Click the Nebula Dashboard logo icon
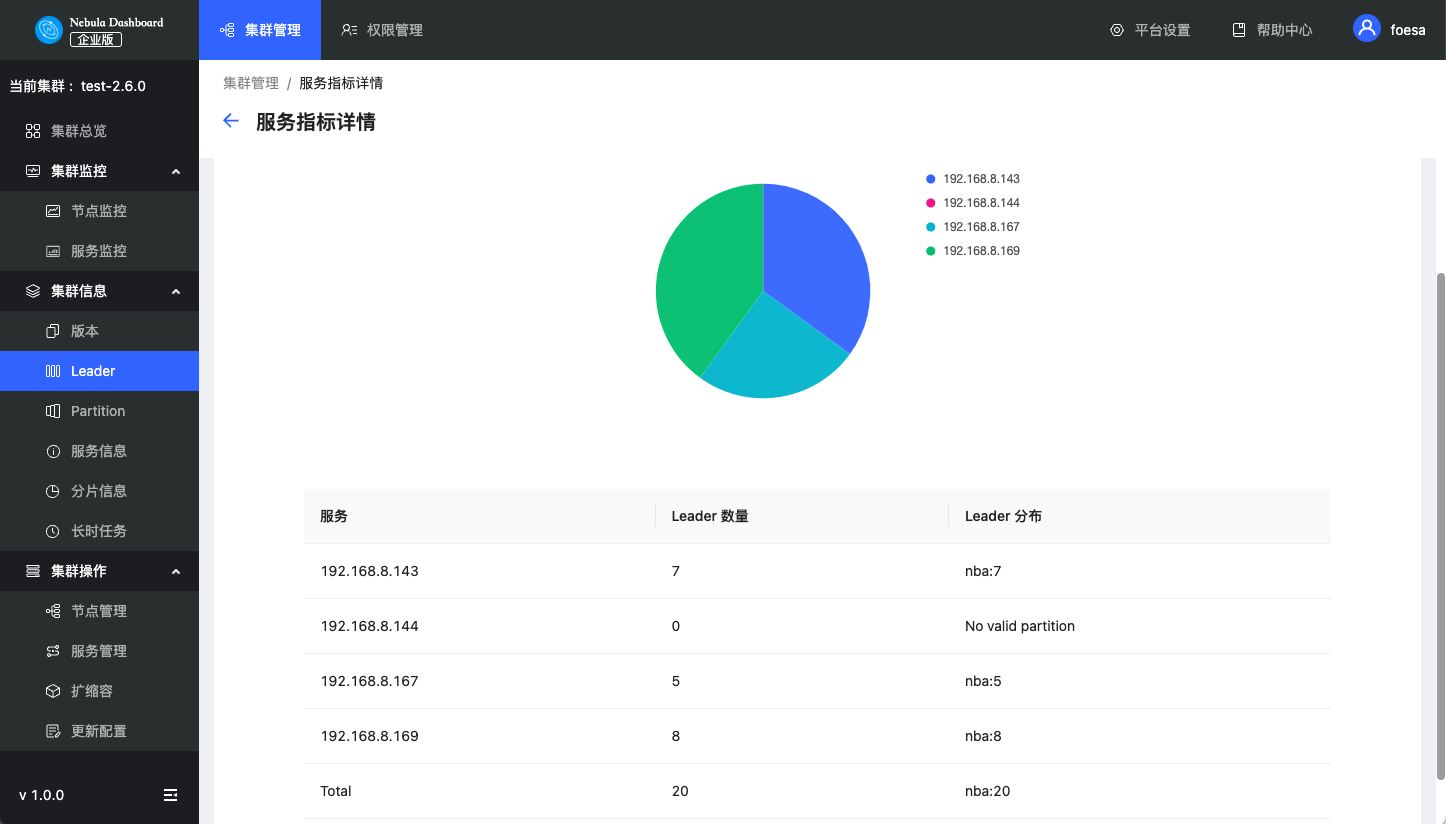 click(x=48, y=30)
